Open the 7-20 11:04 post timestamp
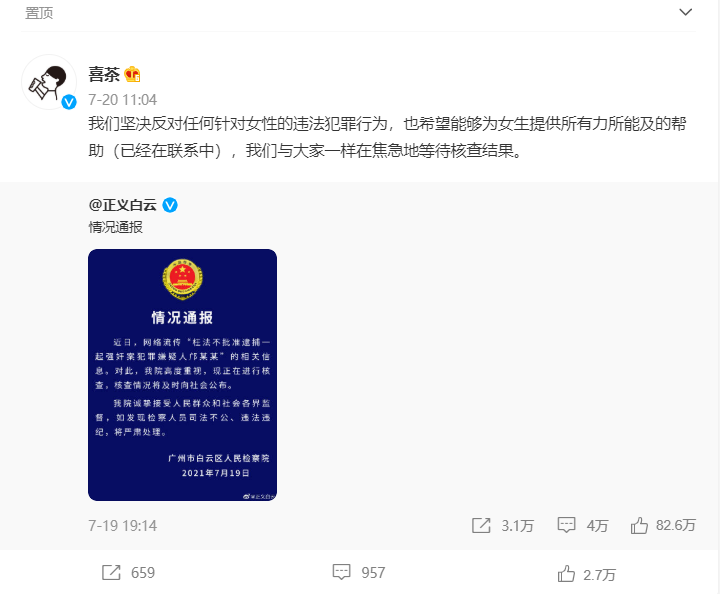Image resolution: width=720 pixels, height=594 pixels. pos(123,100)
